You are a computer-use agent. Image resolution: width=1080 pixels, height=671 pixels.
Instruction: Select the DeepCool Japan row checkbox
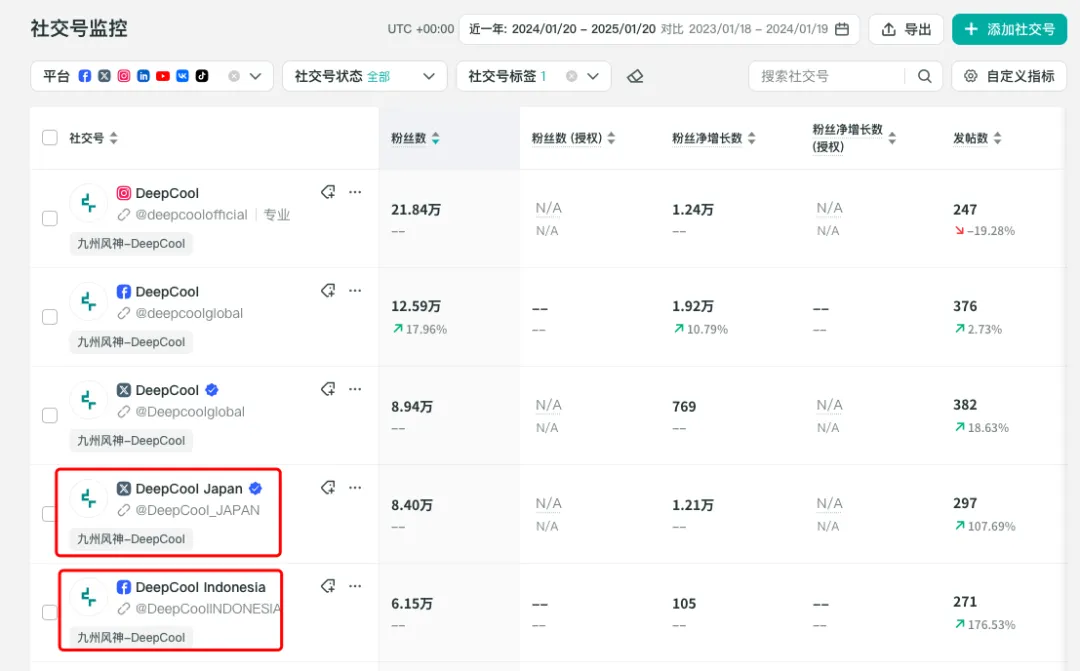click(x=48, y=514)
